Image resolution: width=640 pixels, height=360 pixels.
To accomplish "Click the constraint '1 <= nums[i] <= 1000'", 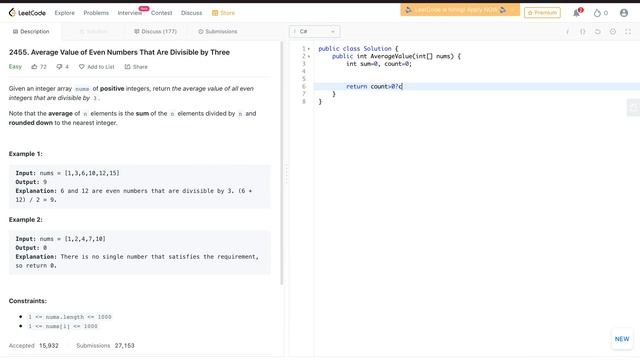I will pos(63,326).
